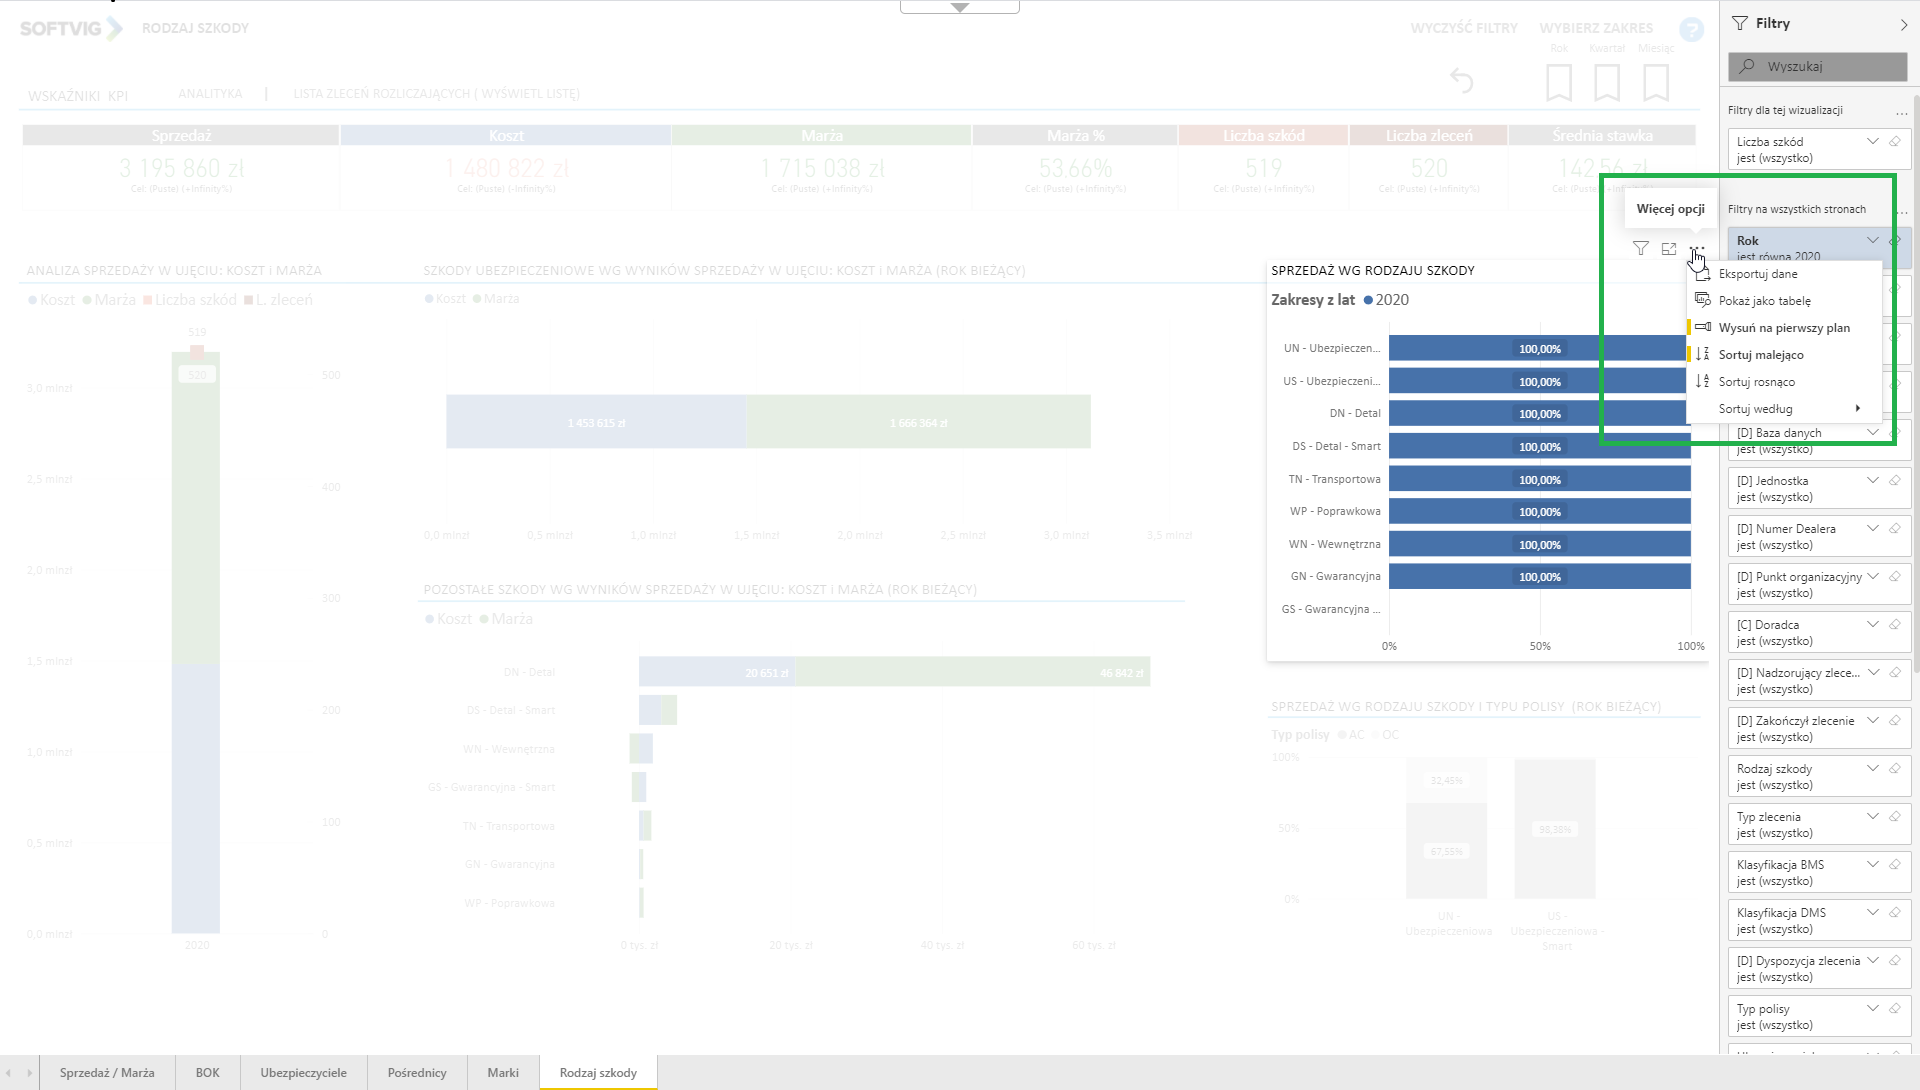Expand the [D] Jednostka filter card
Image resolution: width=1920 pixels, height=1090 pixels.
click(x=1872, y=481)
